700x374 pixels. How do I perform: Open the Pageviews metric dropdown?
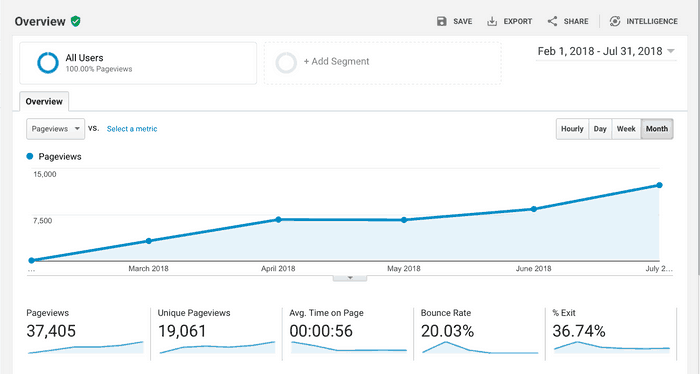(x=55, y=129)
